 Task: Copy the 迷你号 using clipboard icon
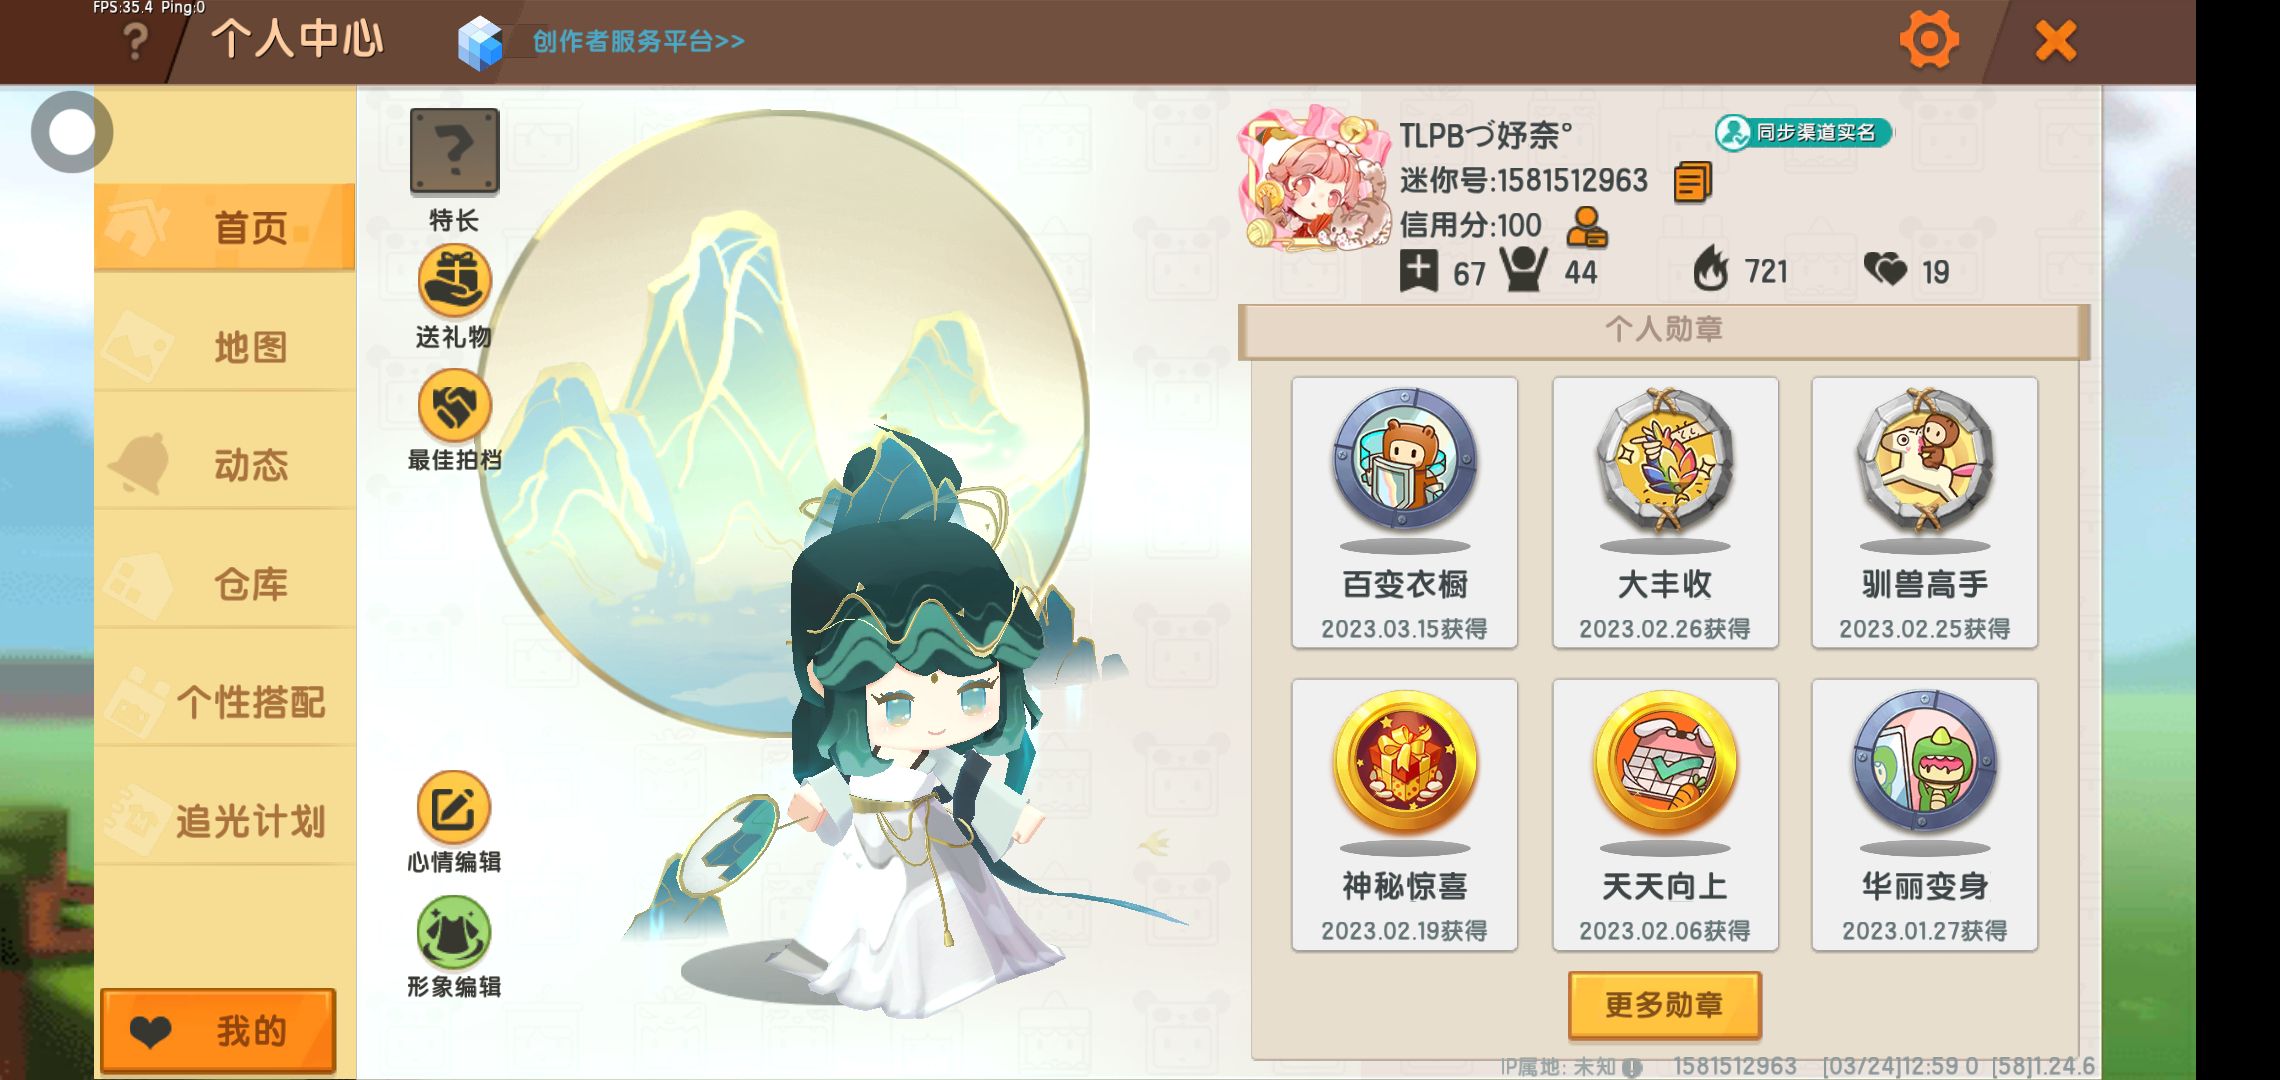point(1692,181)
